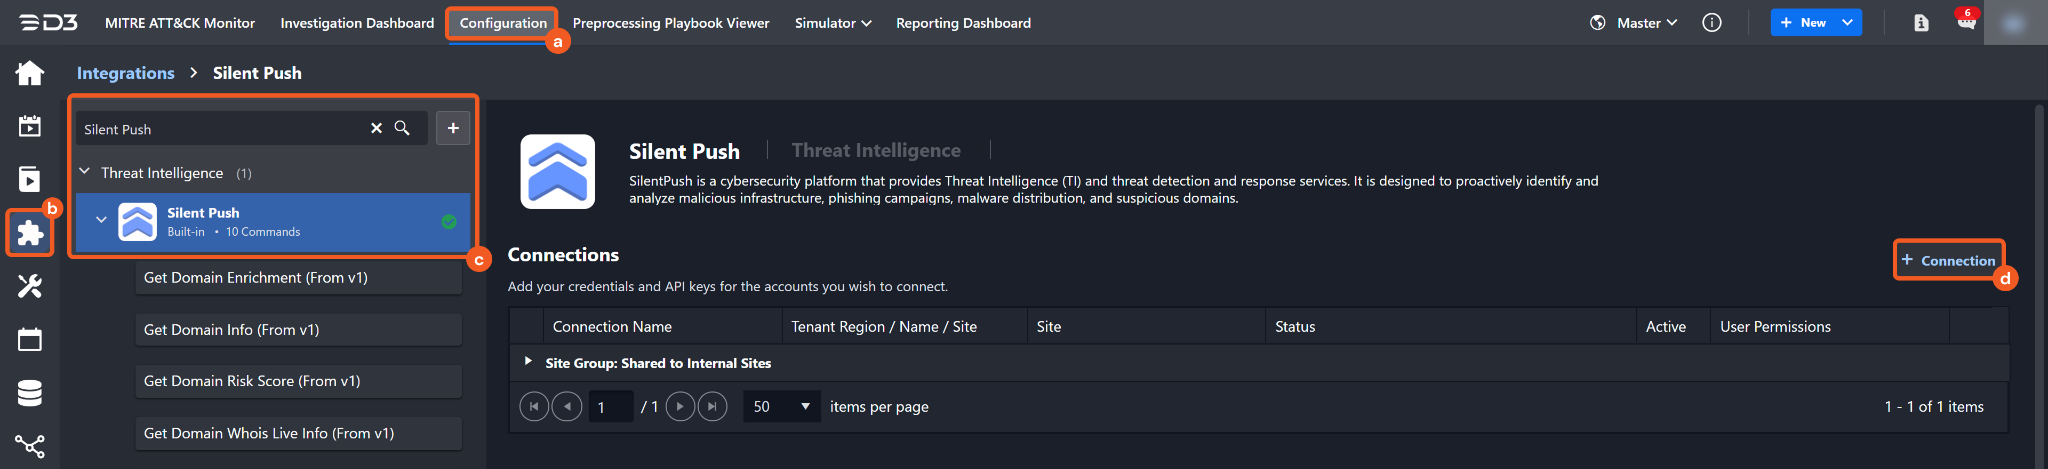Switch to the Configuration tab

[x=503, y=23]
